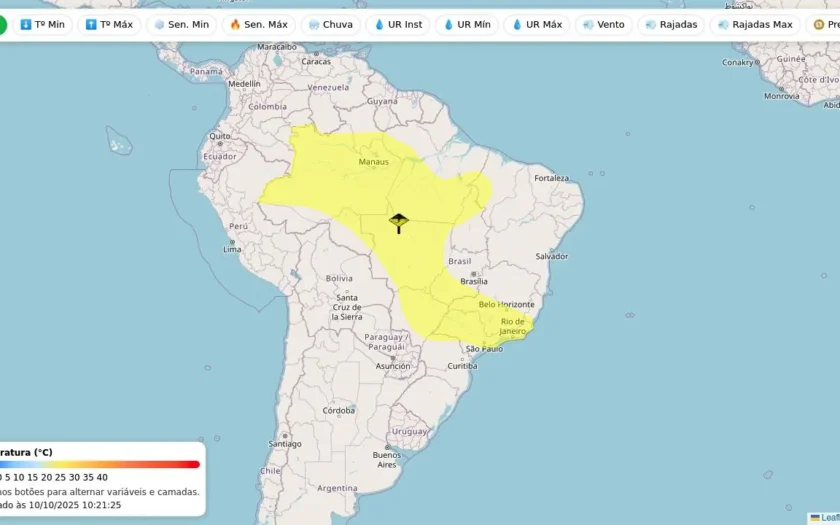Click the black station marker on map
This screenshot has height=525, width=840.
(x=399, y=223)
